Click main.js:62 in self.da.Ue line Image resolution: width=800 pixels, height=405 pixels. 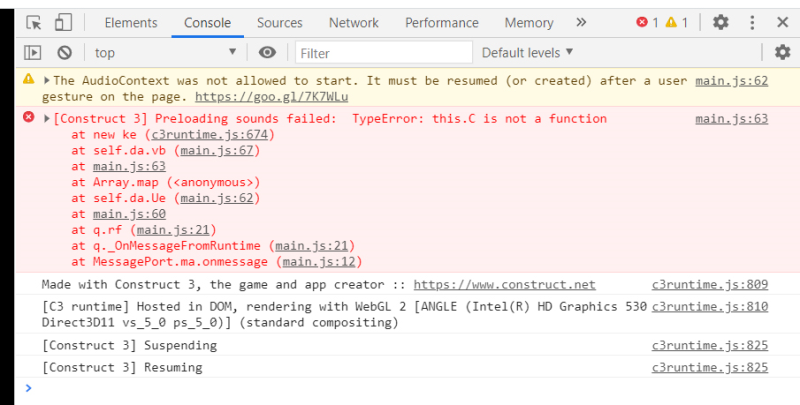pyautogui.click(x=217, y=198)
